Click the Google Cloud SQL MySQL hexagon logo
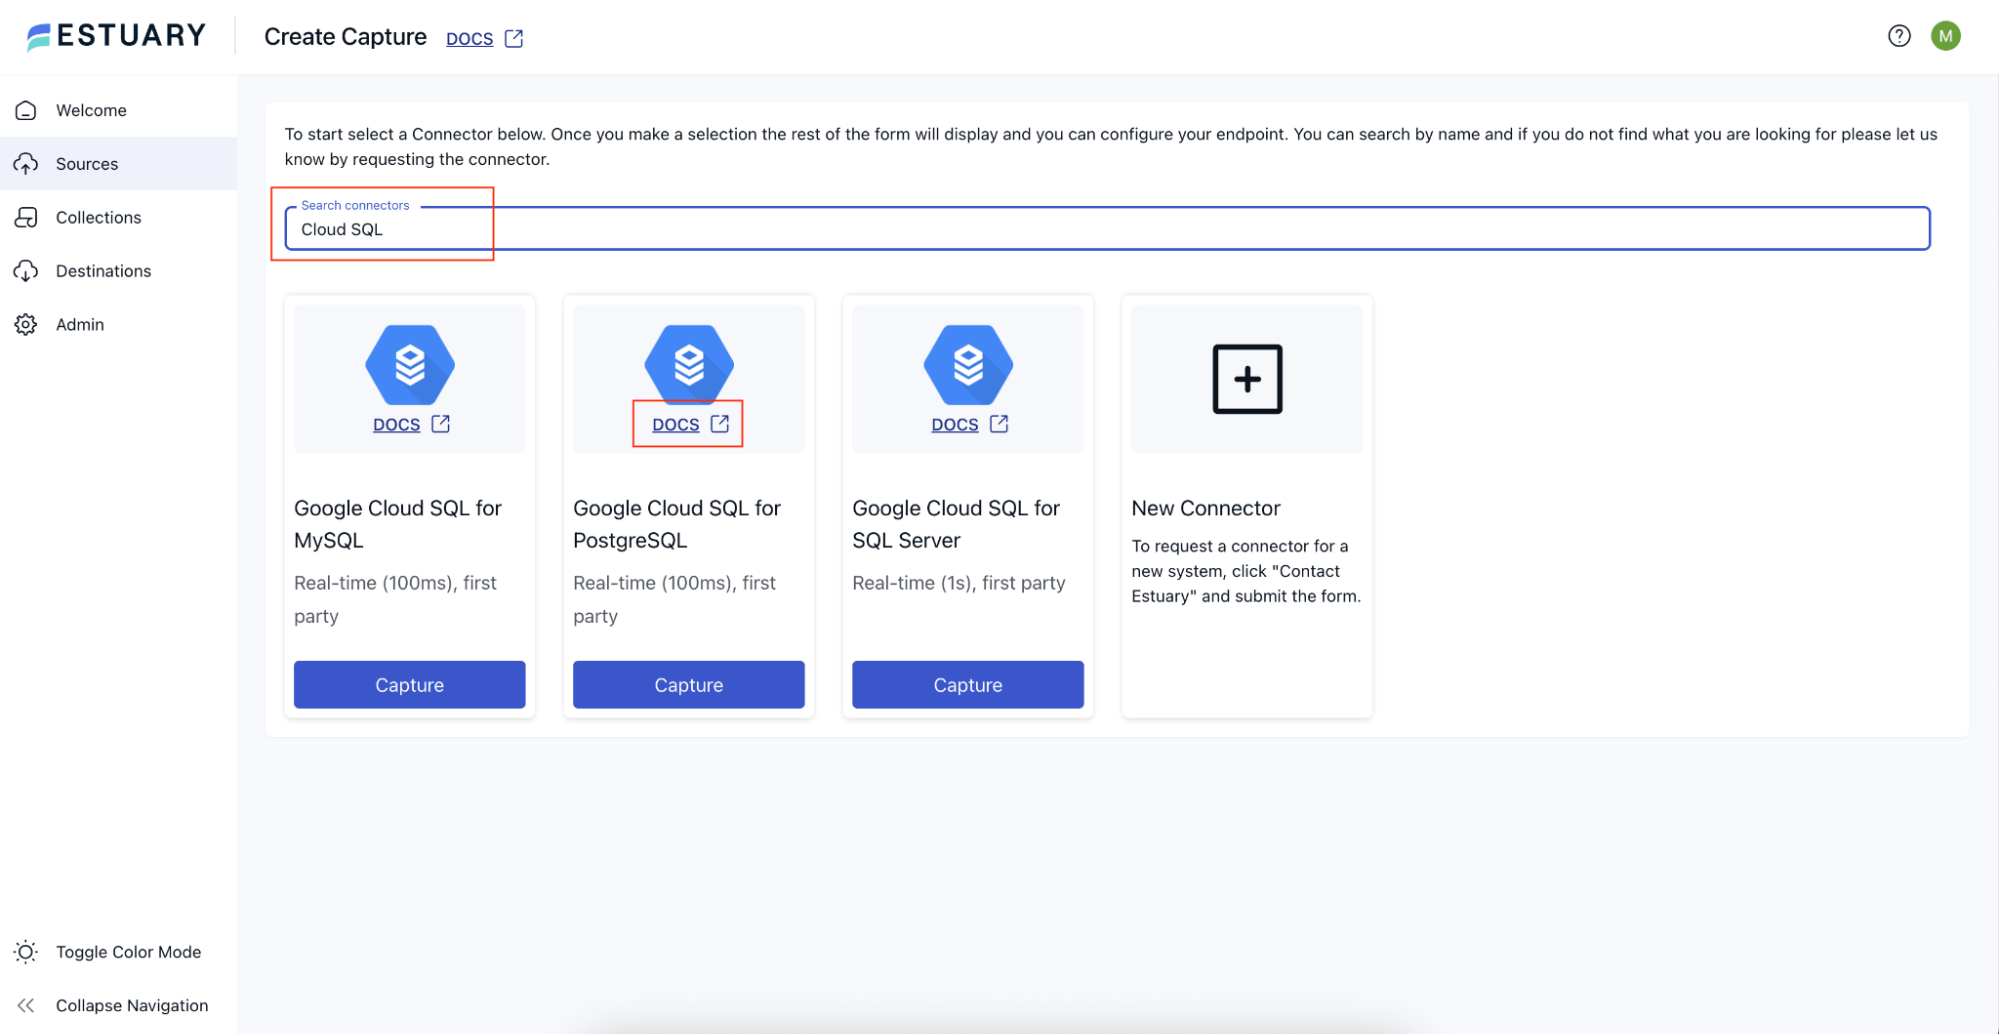 tap(410, 364)
